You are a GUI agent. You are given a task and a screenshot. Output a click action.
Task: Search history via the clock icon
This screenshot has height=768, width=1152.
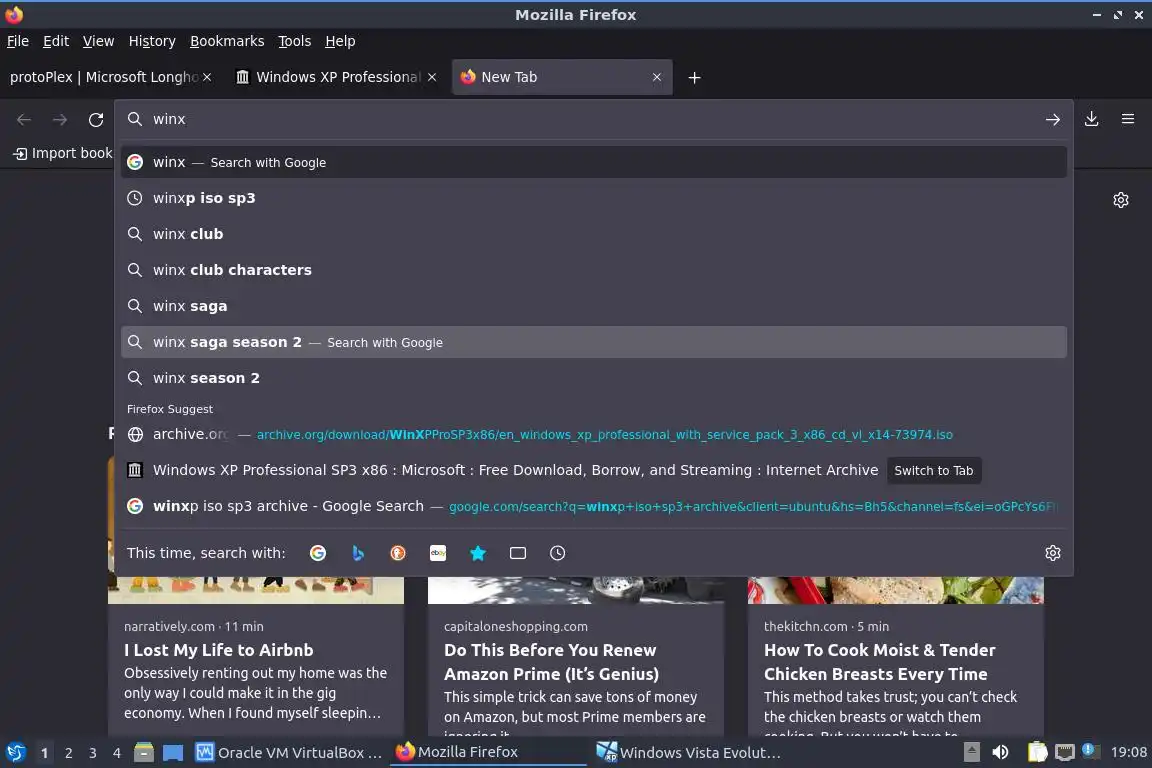558,553
